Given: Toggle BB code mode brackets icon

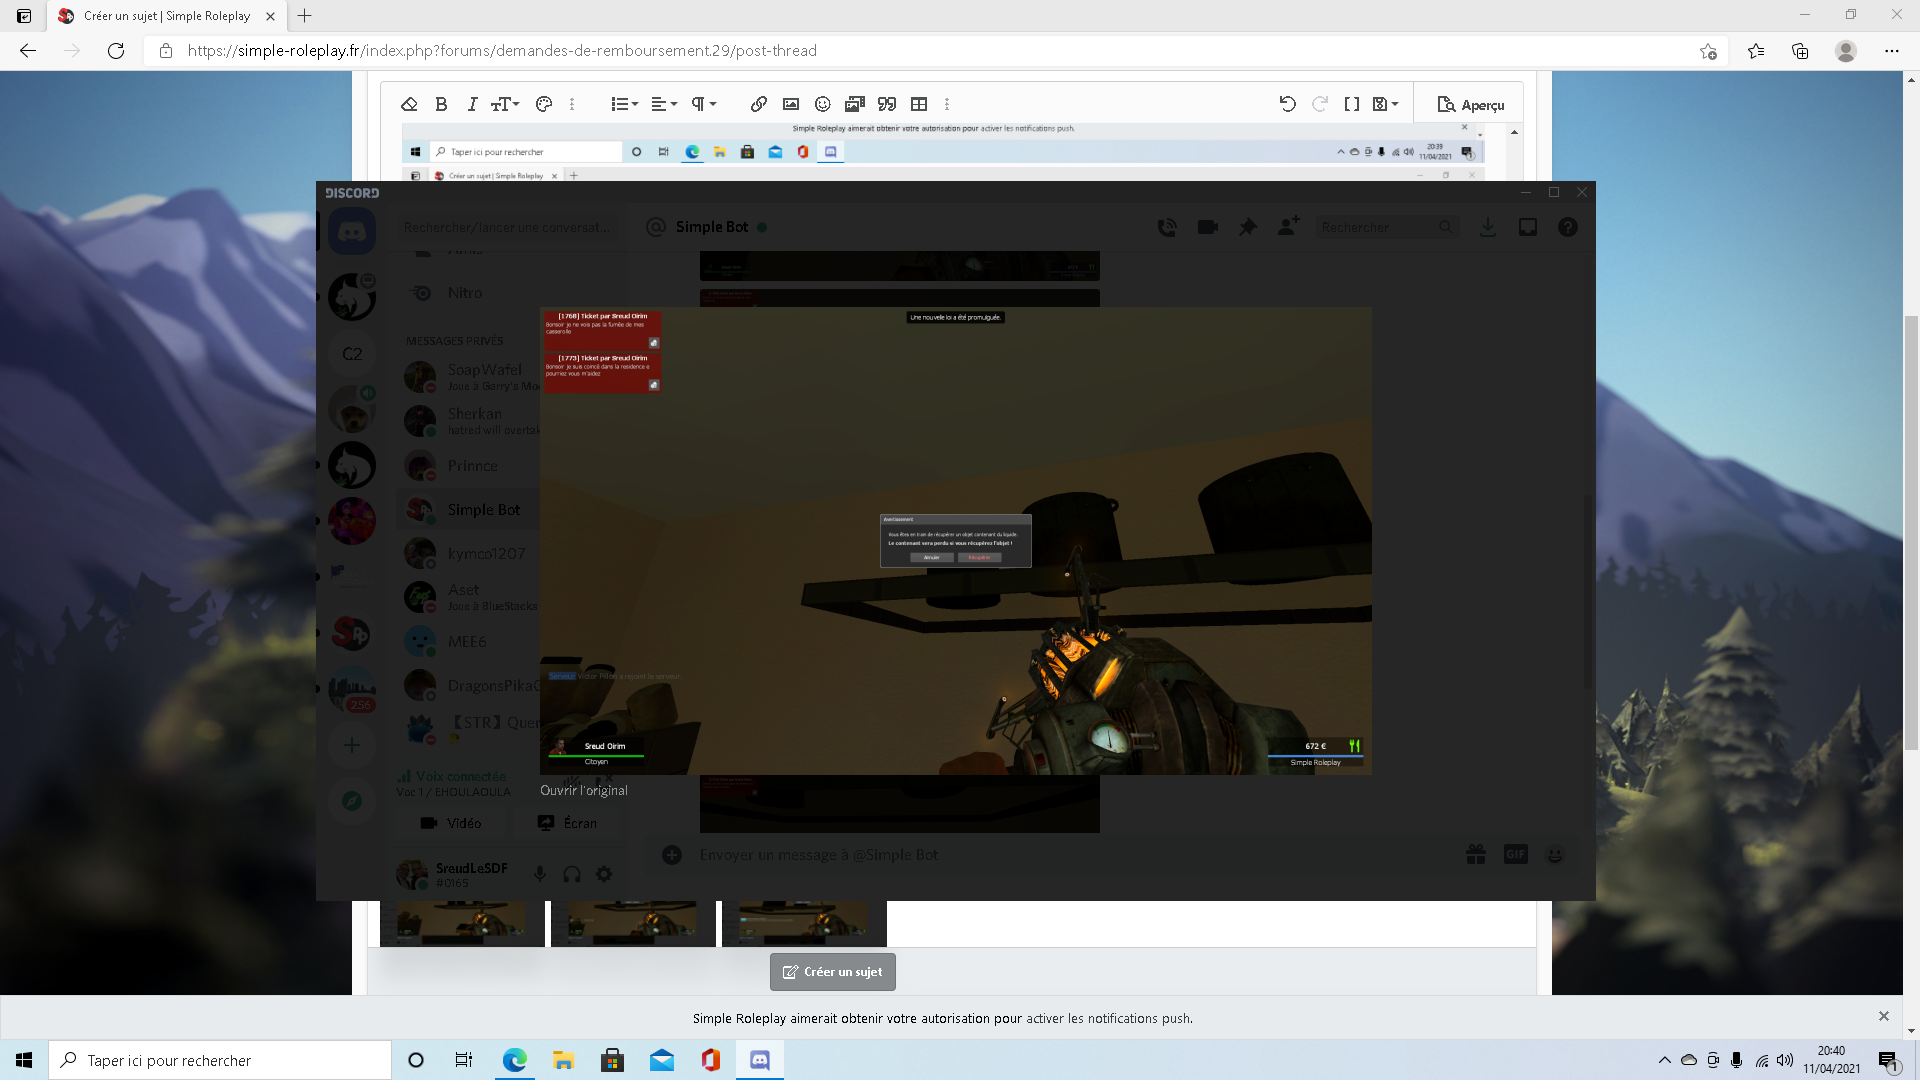Looking at the screenshot, I should coord(1352,104).
